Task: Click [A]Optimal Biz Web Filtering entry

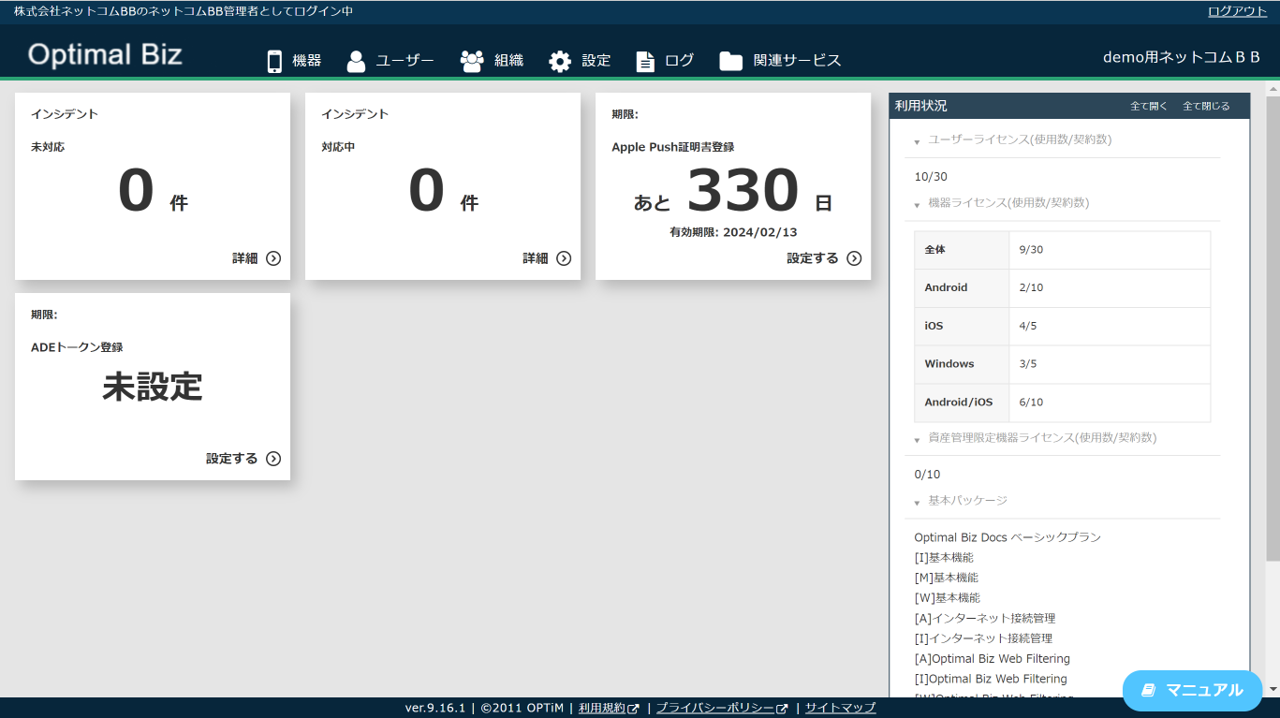Action: tap(992, 659)
